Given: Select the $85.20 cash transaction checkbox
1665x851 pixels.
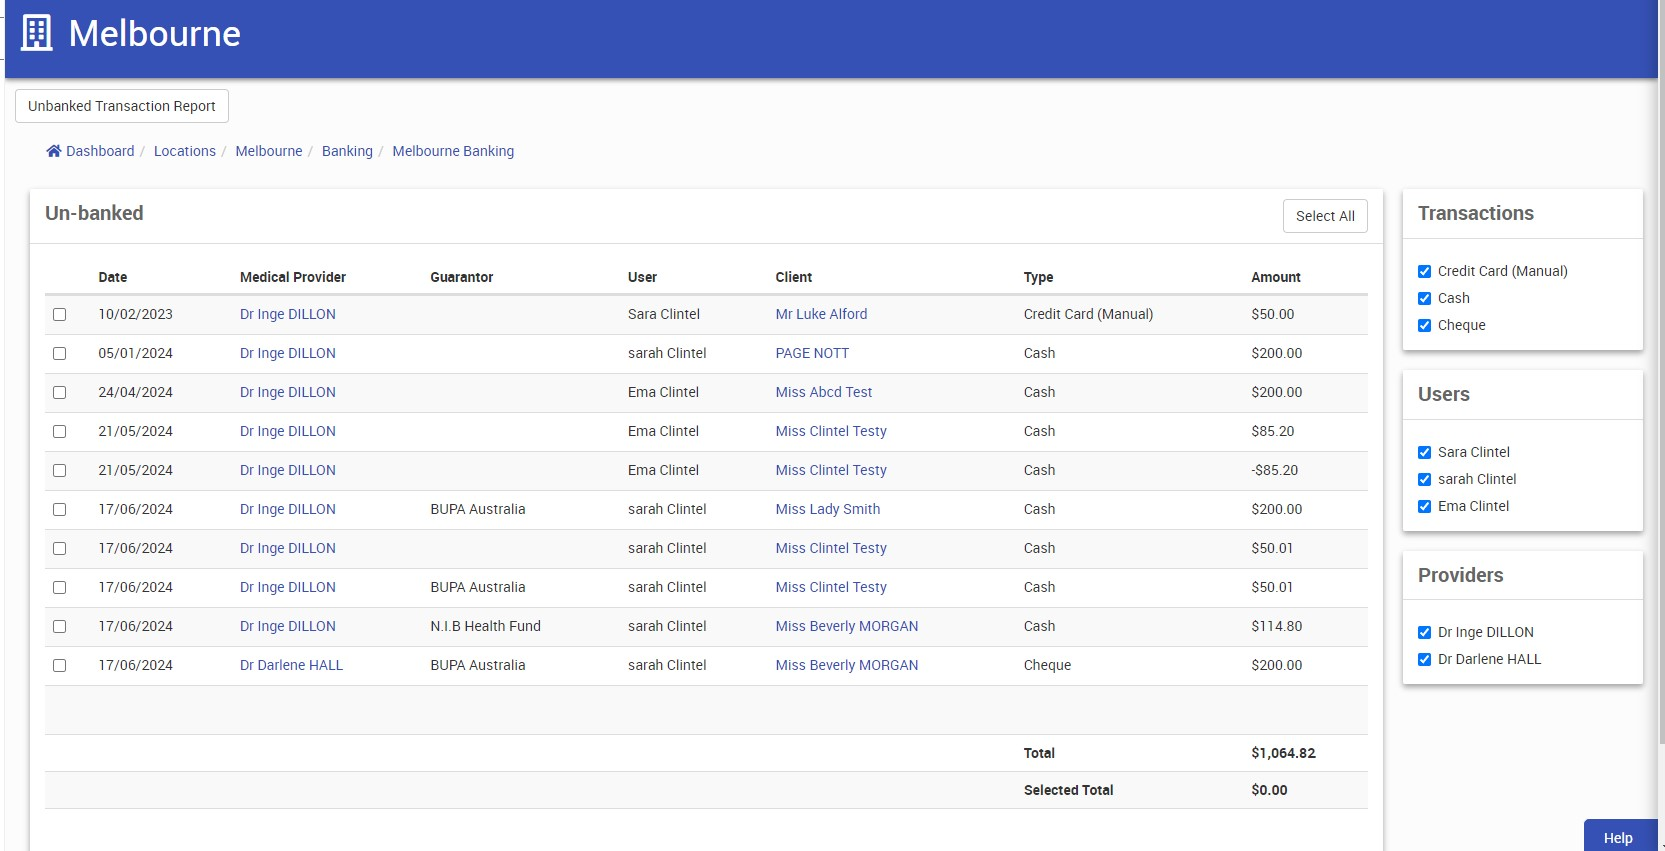Looking at the screenshot, I should coord(60,431).
